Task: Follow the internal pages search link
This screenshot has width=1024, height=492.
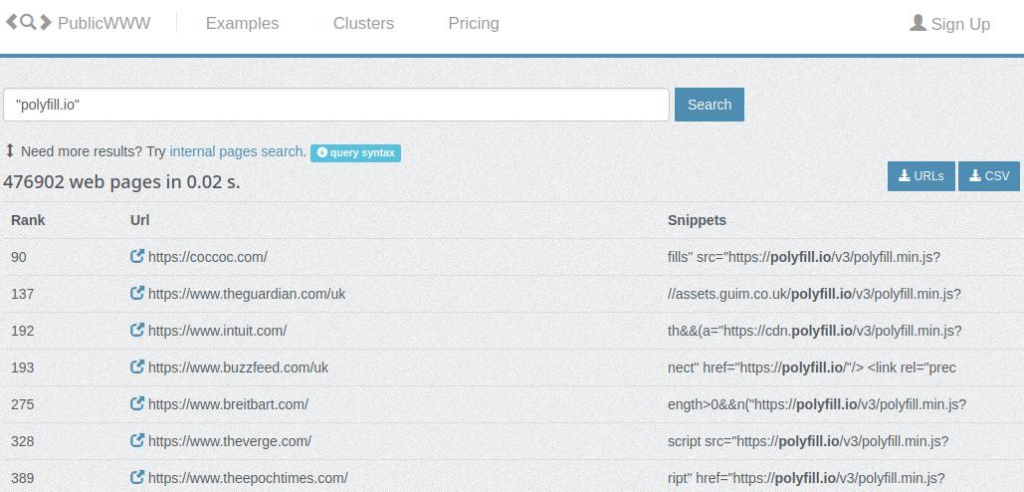Action: click(236, 152)
